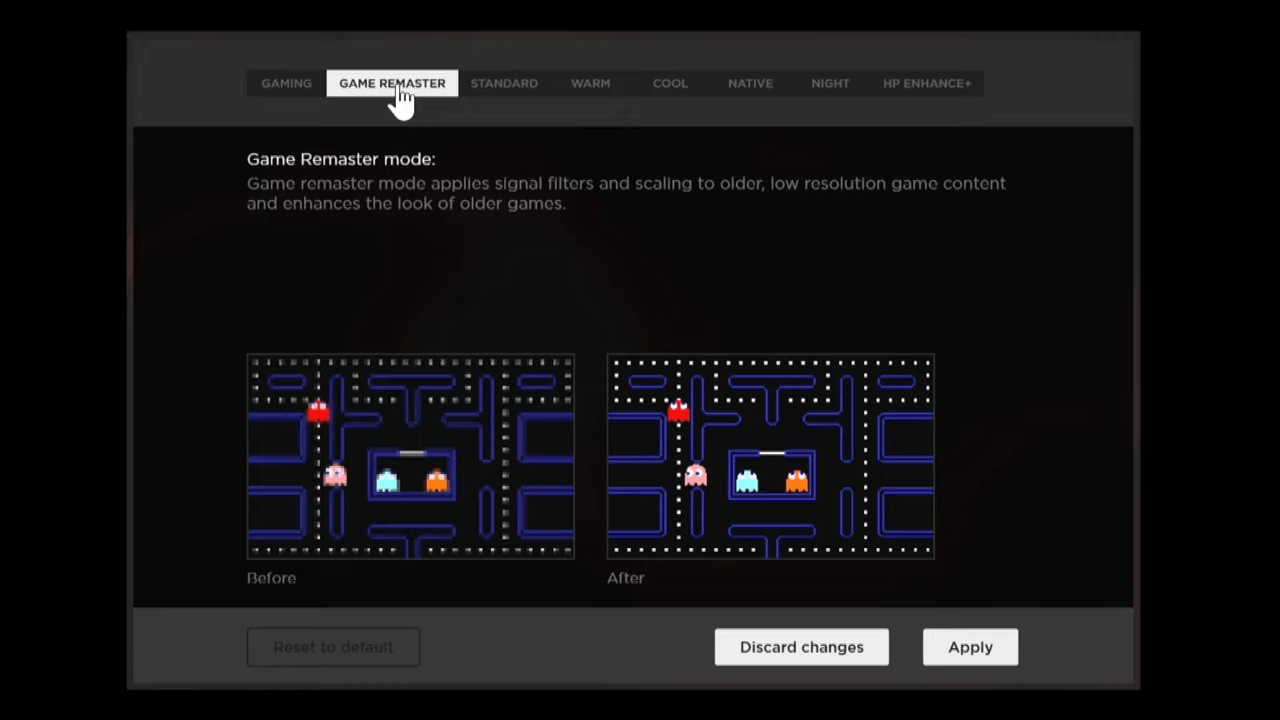Viewport: 1280px width, 720px height.
Task: Click the Before preview image
Action: coord(411,456)
